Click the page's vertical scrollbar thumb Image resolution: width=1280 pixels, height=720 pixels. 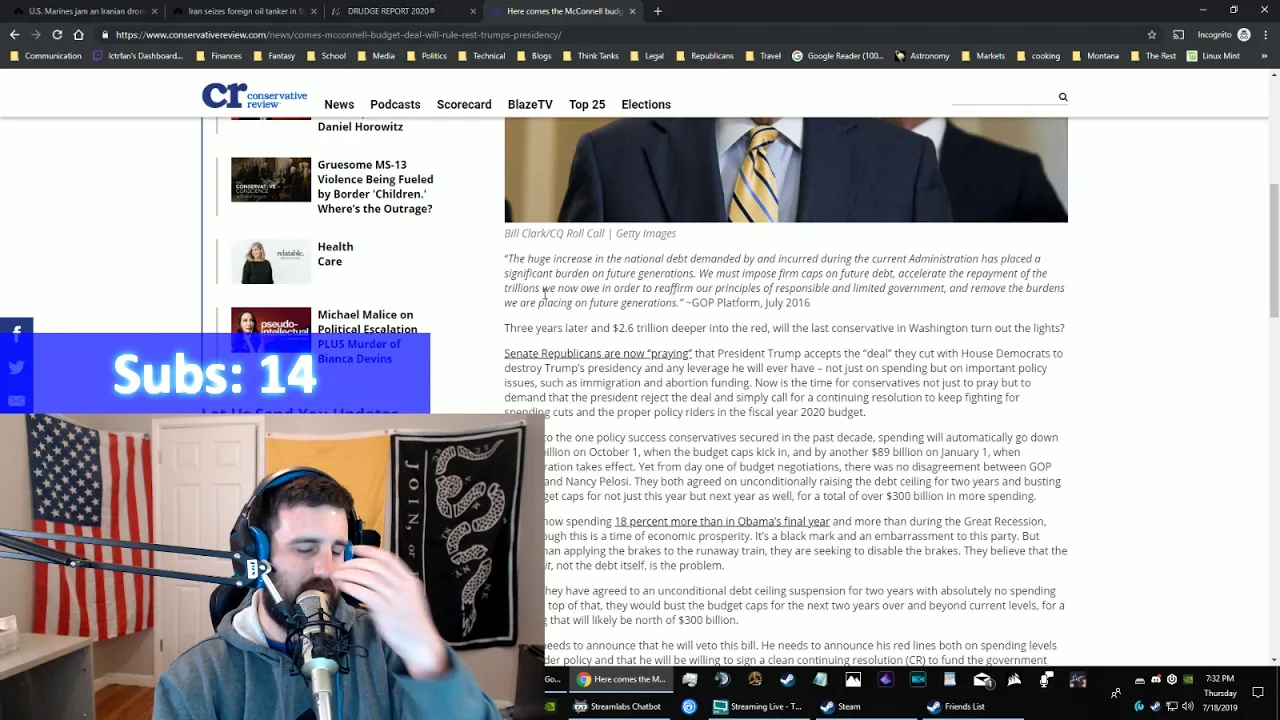(1273, 250)
